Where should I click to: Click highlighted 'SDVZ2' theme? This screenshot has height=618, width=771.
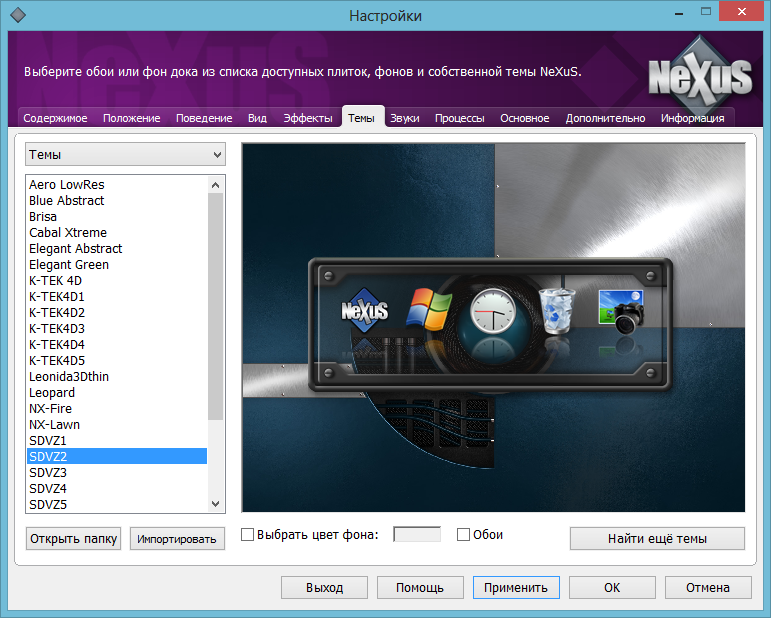click(x=117, y=456)
